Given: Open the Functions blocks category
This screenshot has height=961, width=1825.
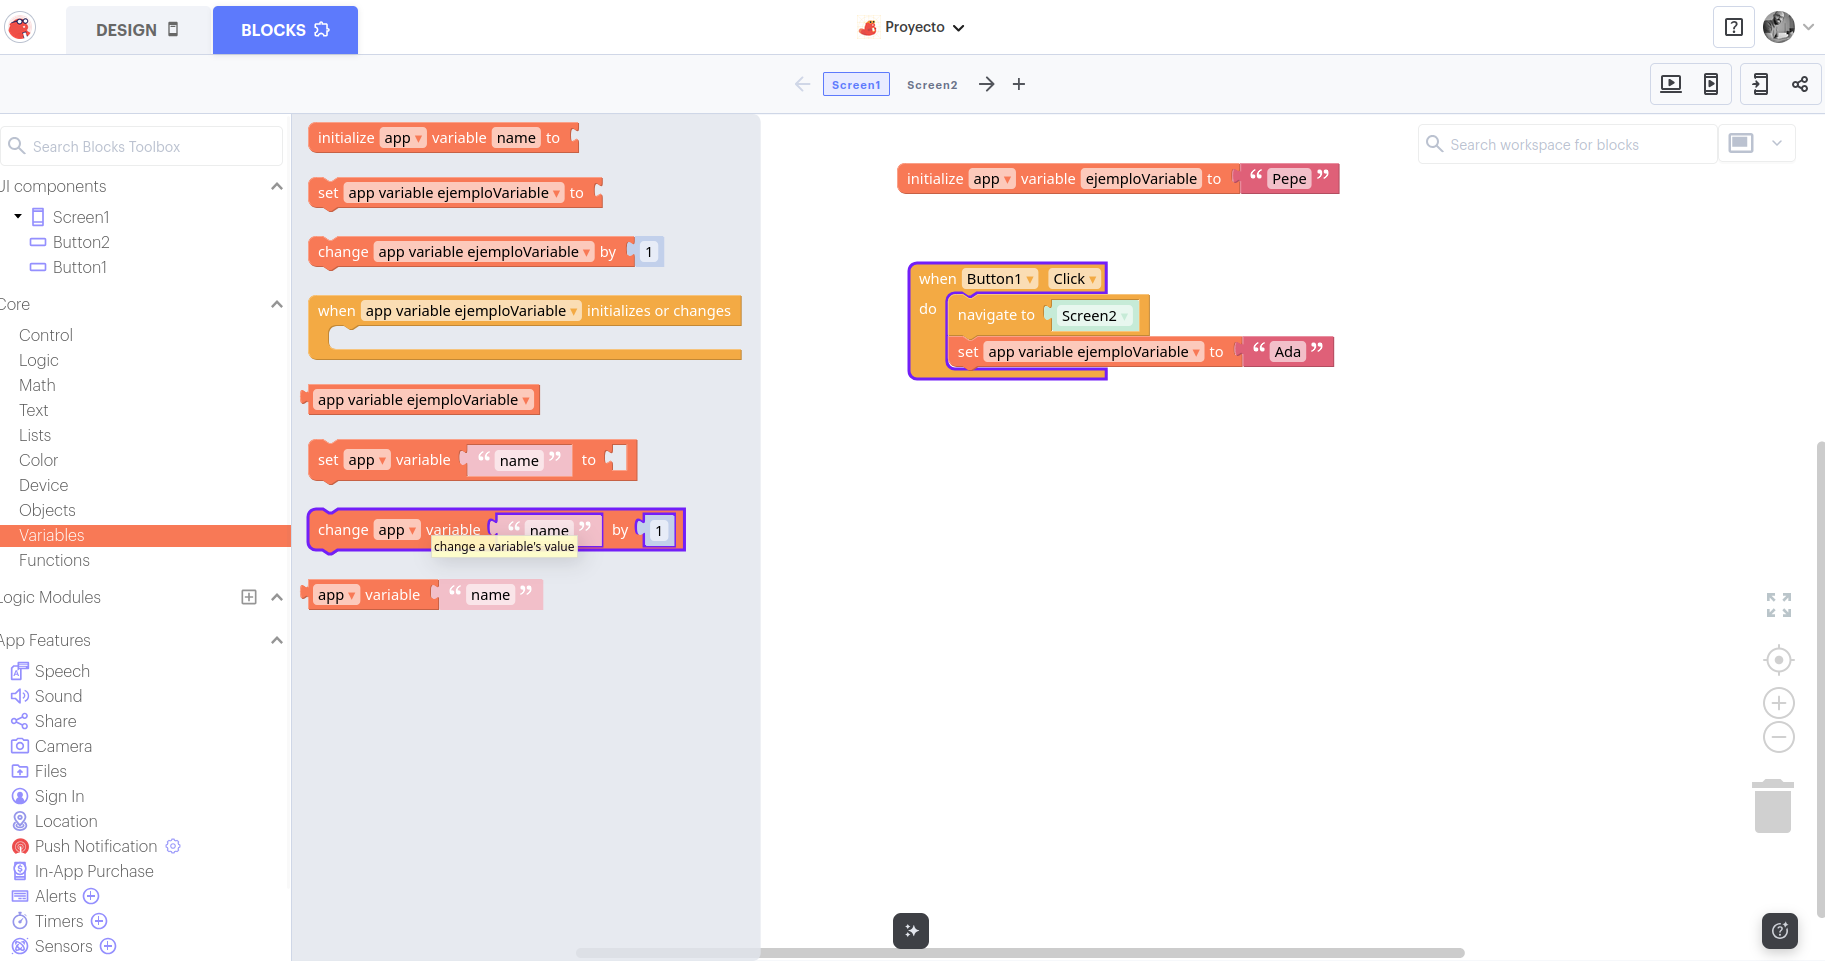Looking at the screenshot, I should click(x=54, y=560).
